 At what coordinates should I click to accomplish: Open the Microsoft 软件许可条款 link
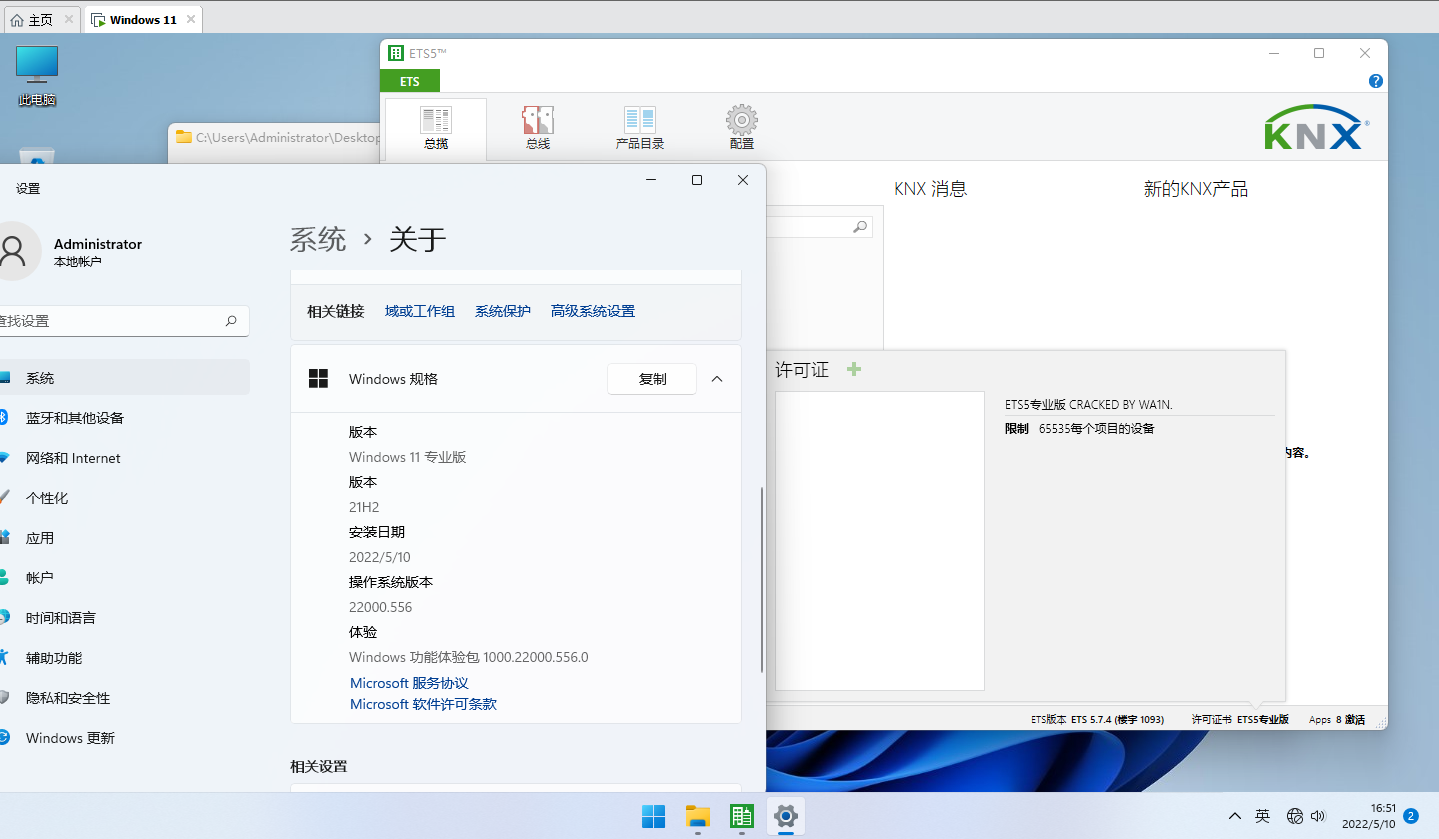[423, 704]
